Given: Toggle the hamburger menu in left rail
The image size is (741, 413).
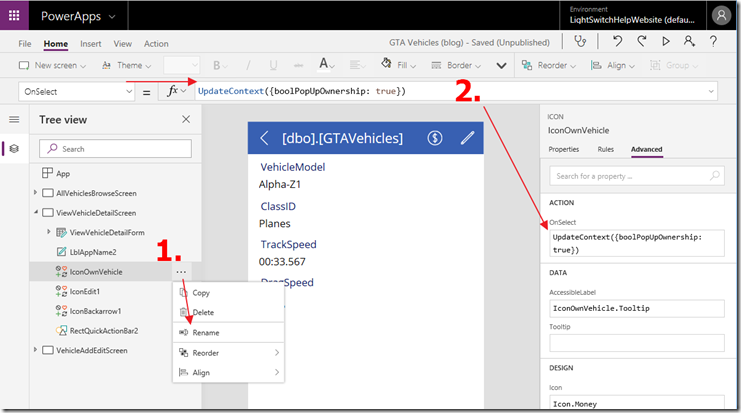Looking at the screenshot, I should click(14, 120).
